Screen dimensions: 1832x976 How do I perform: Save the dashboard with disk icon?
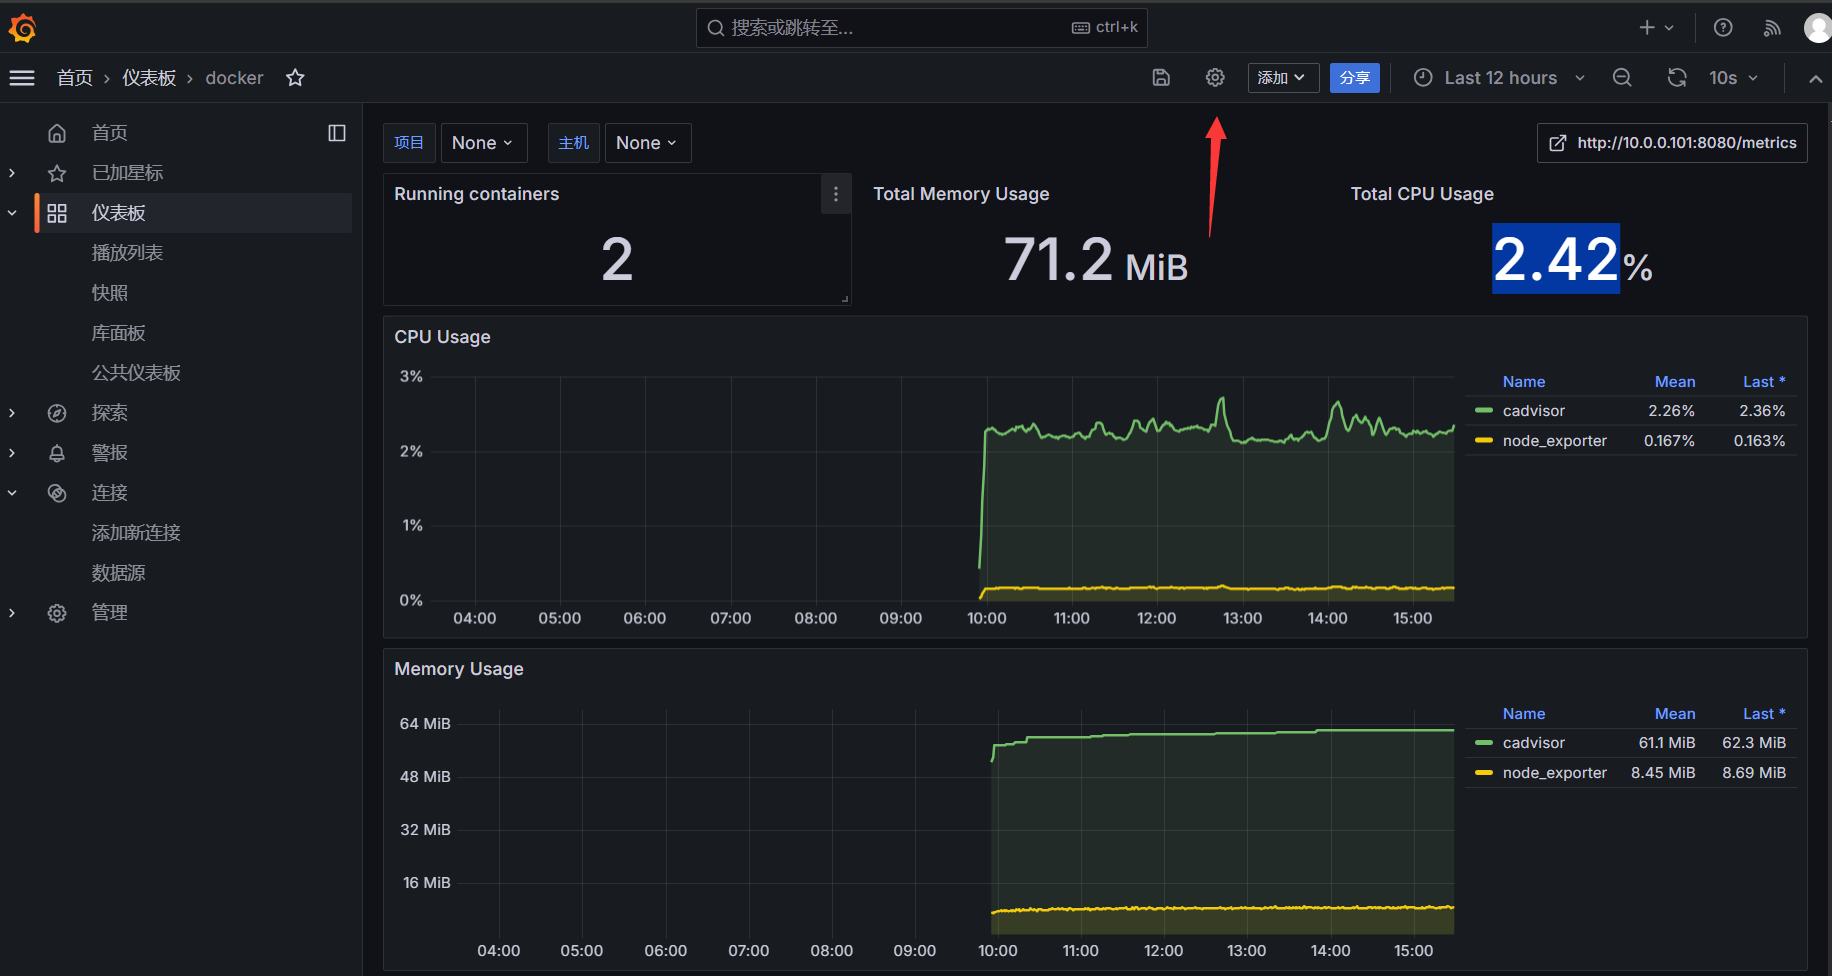pyautogui.click(x=1161, y=78)
